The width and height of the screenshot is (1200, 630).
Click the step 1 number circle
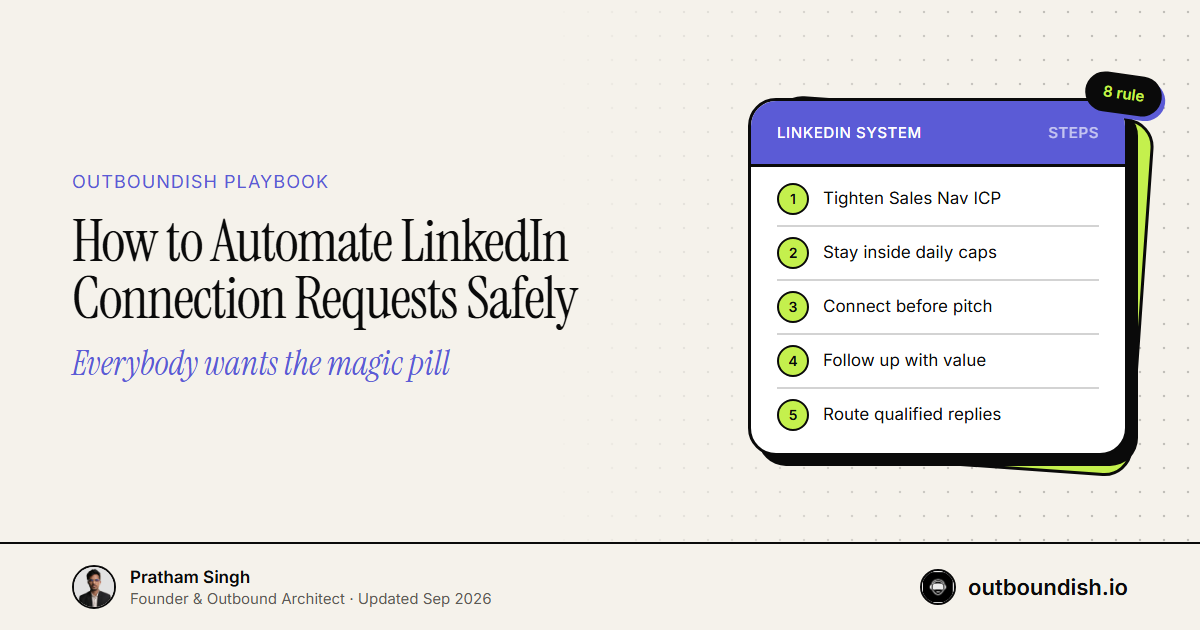click(x=793, y=198)
